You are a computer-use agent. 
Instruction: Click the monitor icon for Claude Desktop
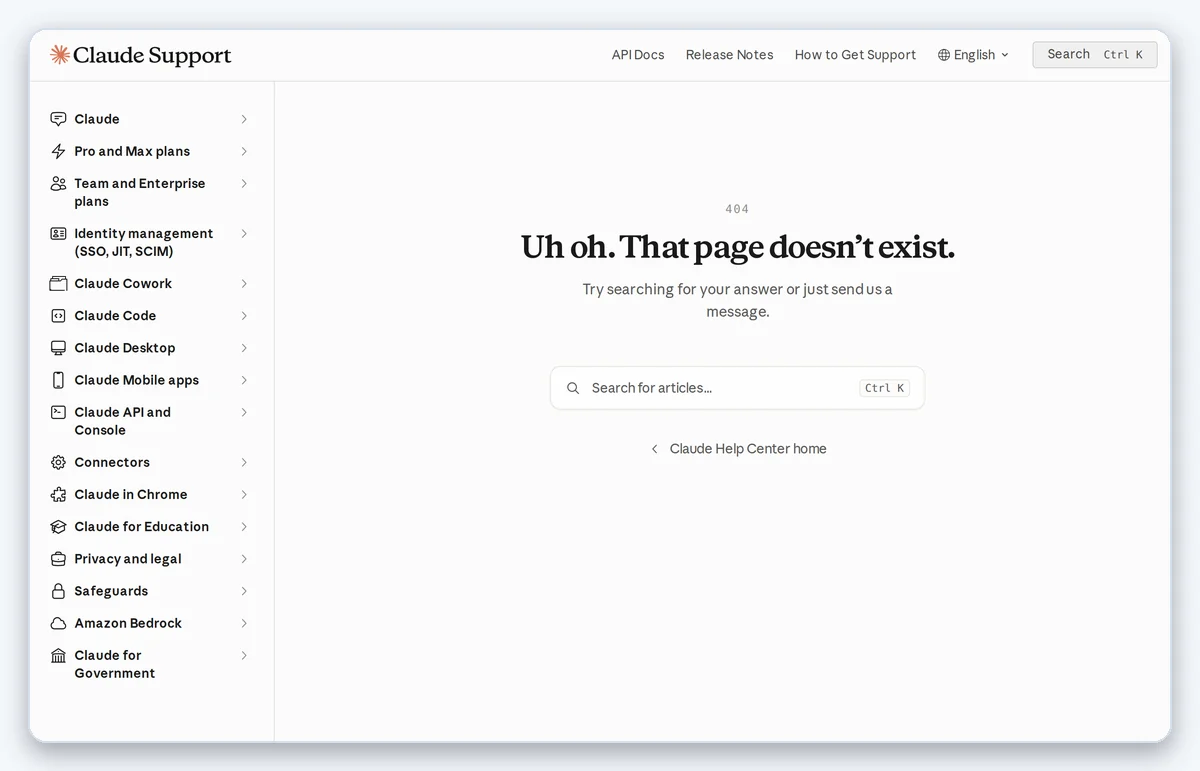pos(58,348)
